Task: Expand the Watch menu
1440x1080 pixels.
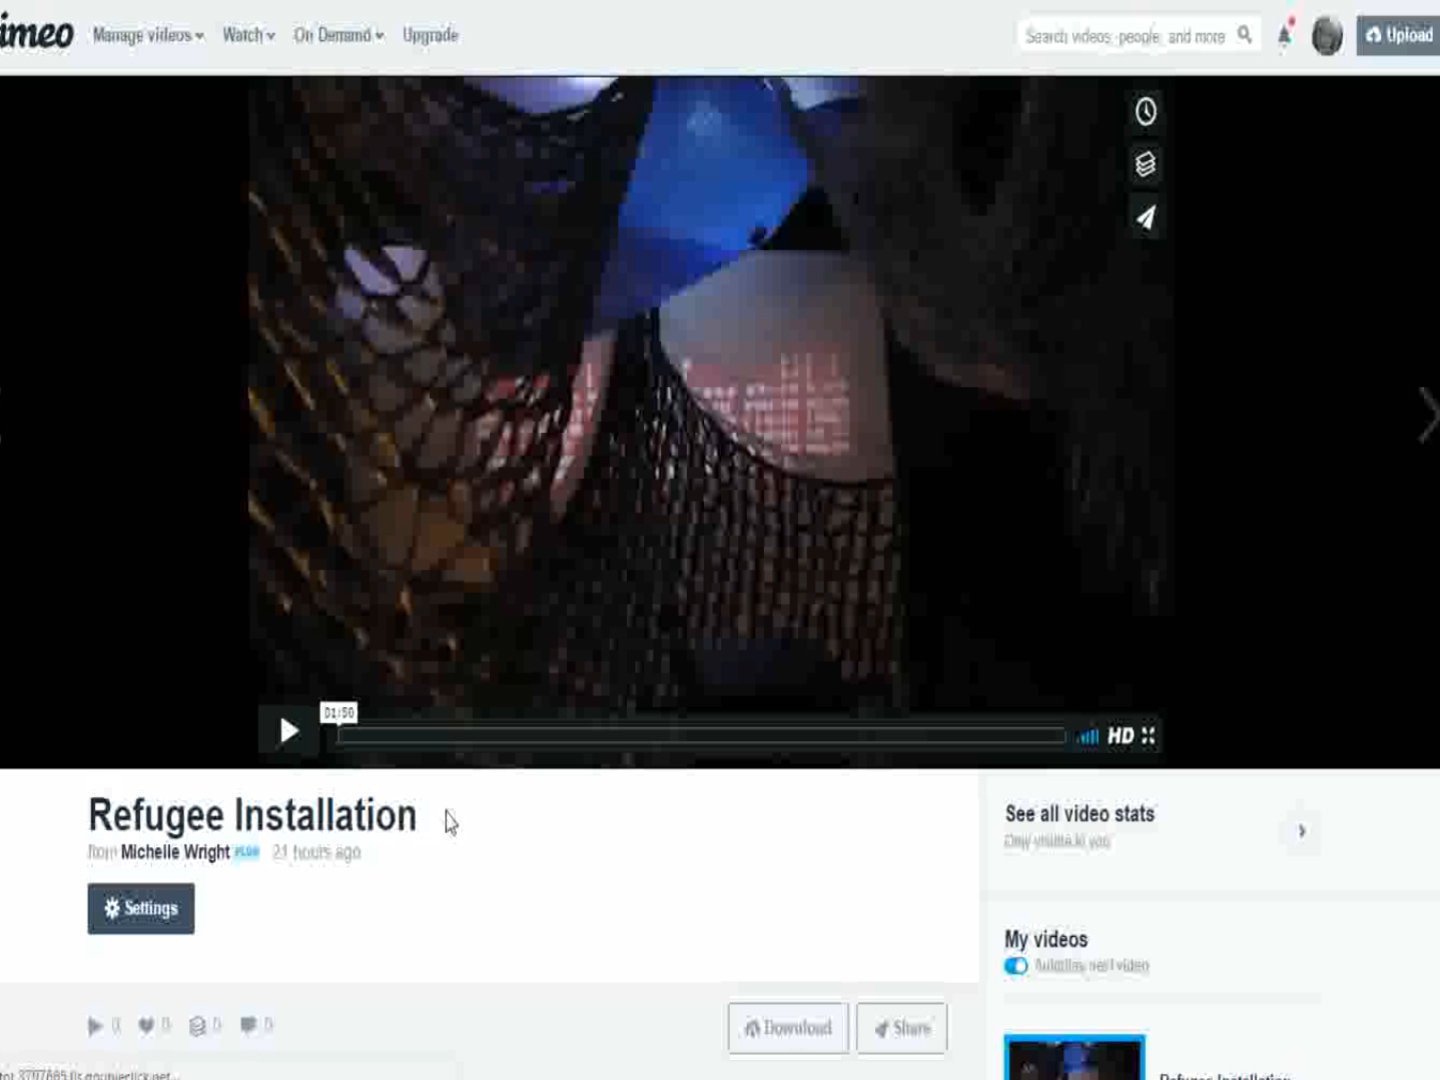Action: coord(248,35)
